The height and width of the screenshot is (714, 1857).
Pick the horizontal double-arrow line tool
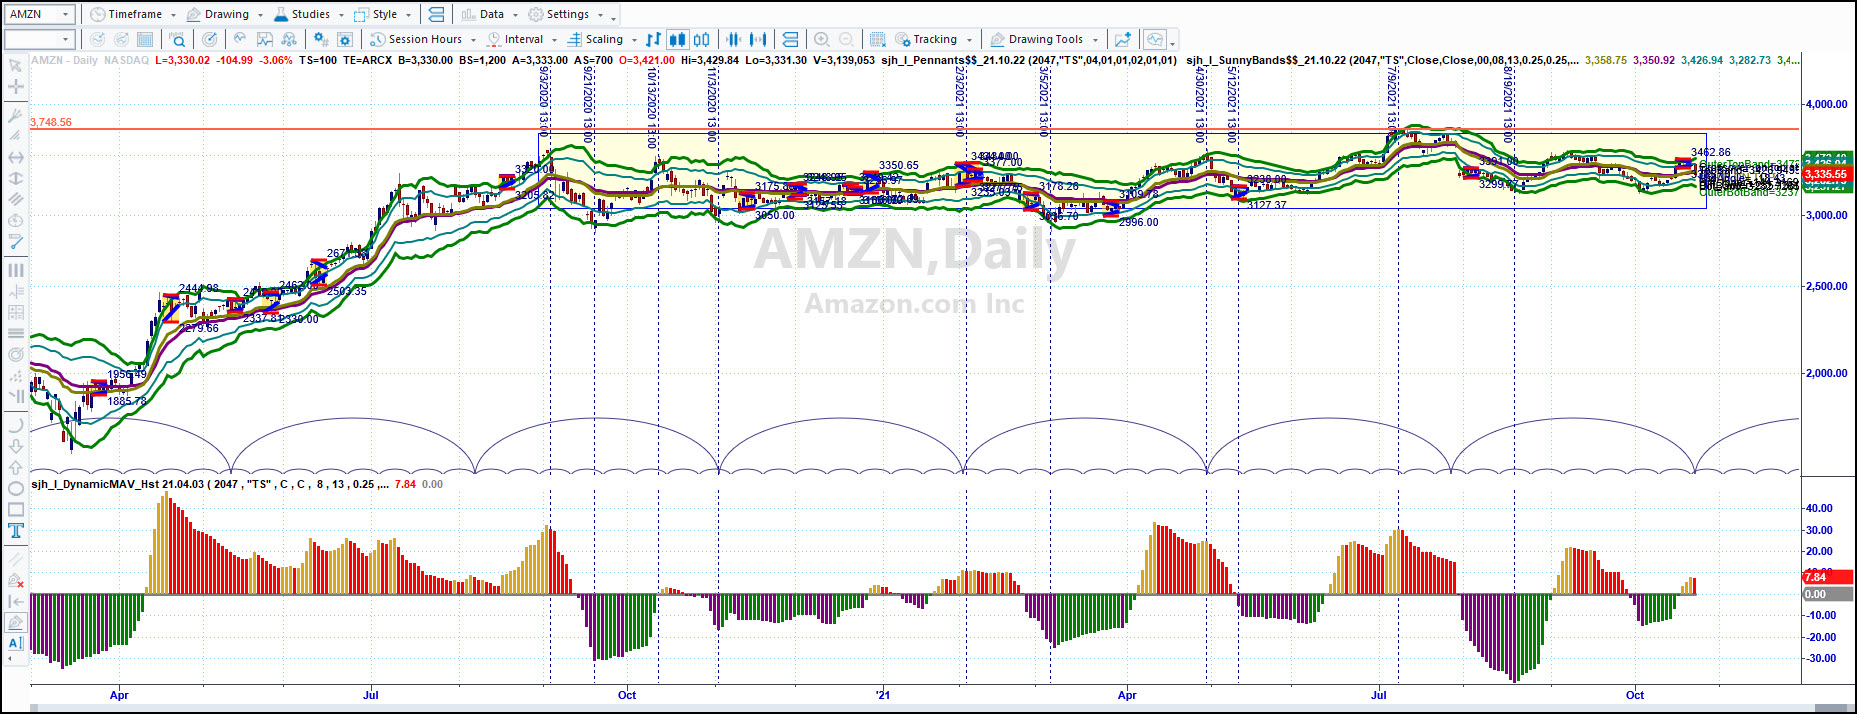[15, 157]
